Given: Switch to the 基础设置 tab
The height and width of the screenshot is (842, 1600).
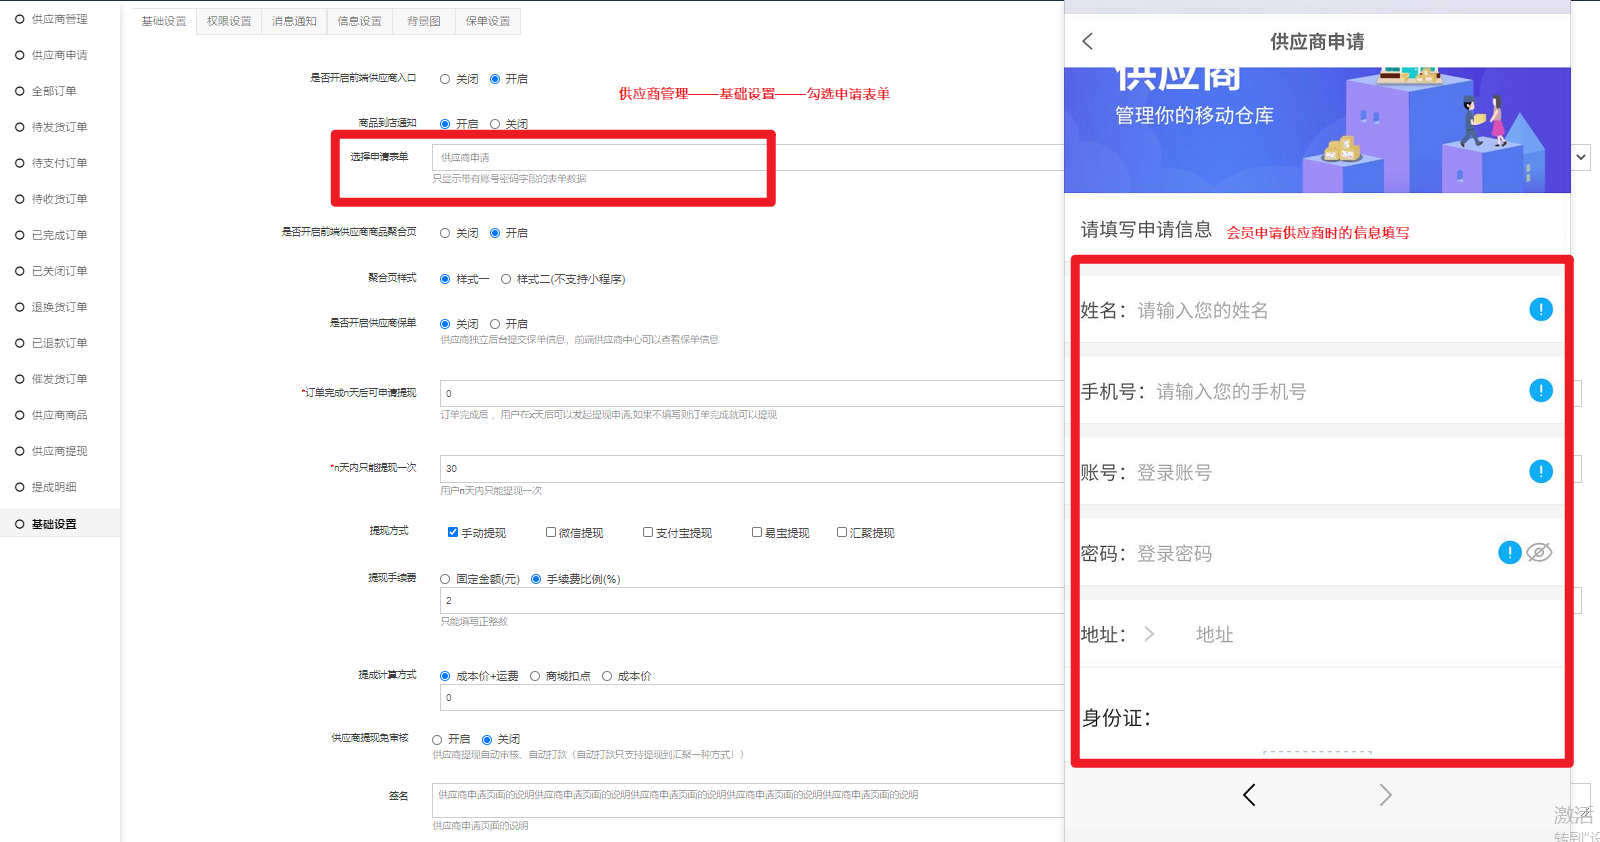Looking at the screenshot, I should 164,21.
